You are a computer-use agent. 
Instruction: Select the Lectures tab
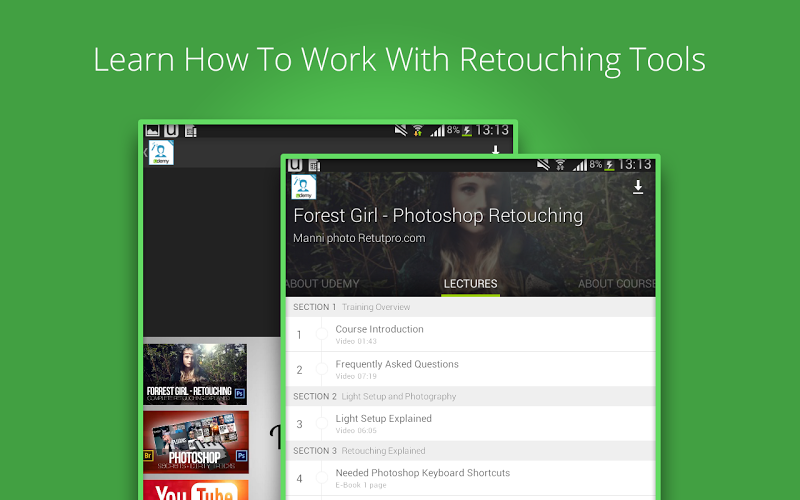(x=470, y=284)
